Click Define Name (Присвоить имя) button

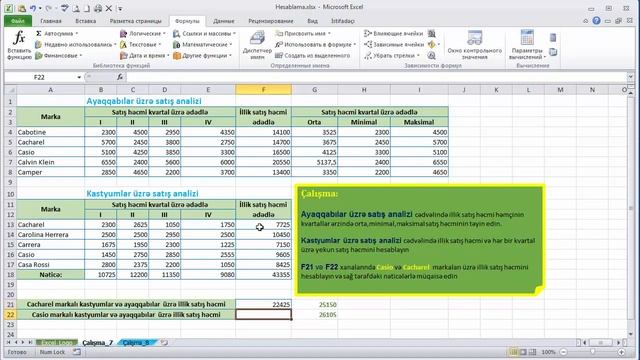(303, 33)
